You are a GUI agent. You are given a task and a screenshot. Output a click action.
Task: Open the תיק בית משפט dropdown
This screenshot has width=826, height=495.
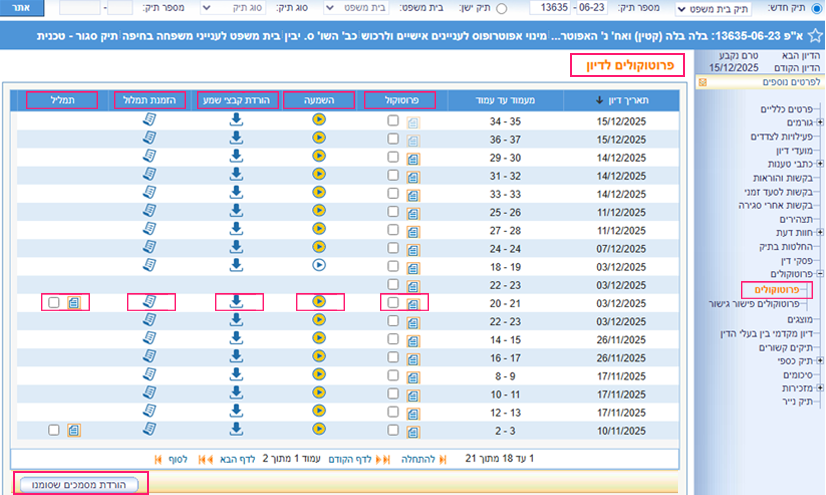point(714,8)
